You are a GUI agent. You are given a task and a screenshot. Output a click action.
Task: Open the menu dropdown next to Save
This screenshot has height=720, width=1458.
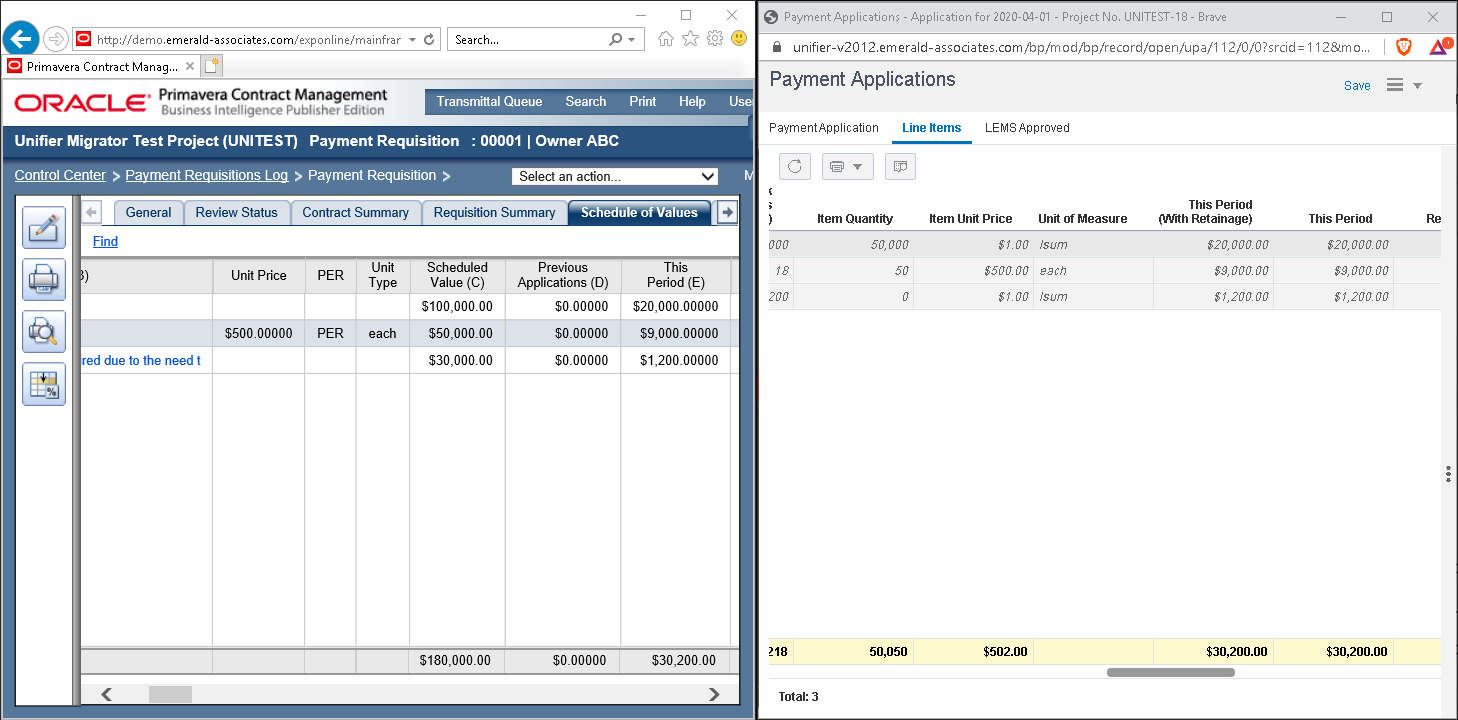click(1404, 85)
